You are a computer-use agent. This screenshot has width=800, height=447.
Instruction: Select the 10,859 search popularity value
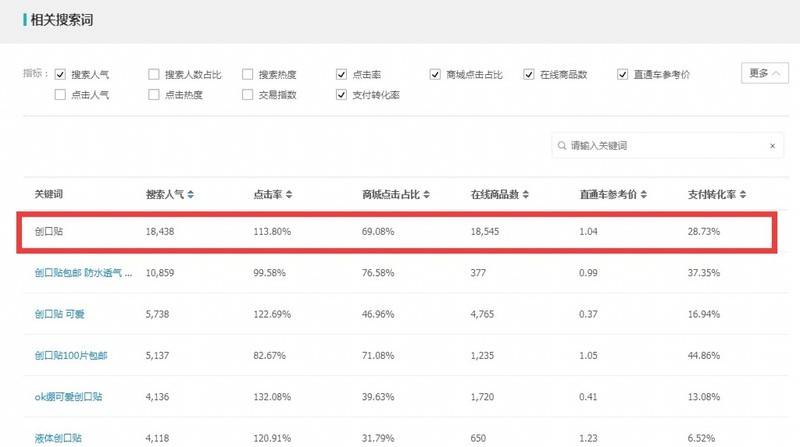click(160, 273)
